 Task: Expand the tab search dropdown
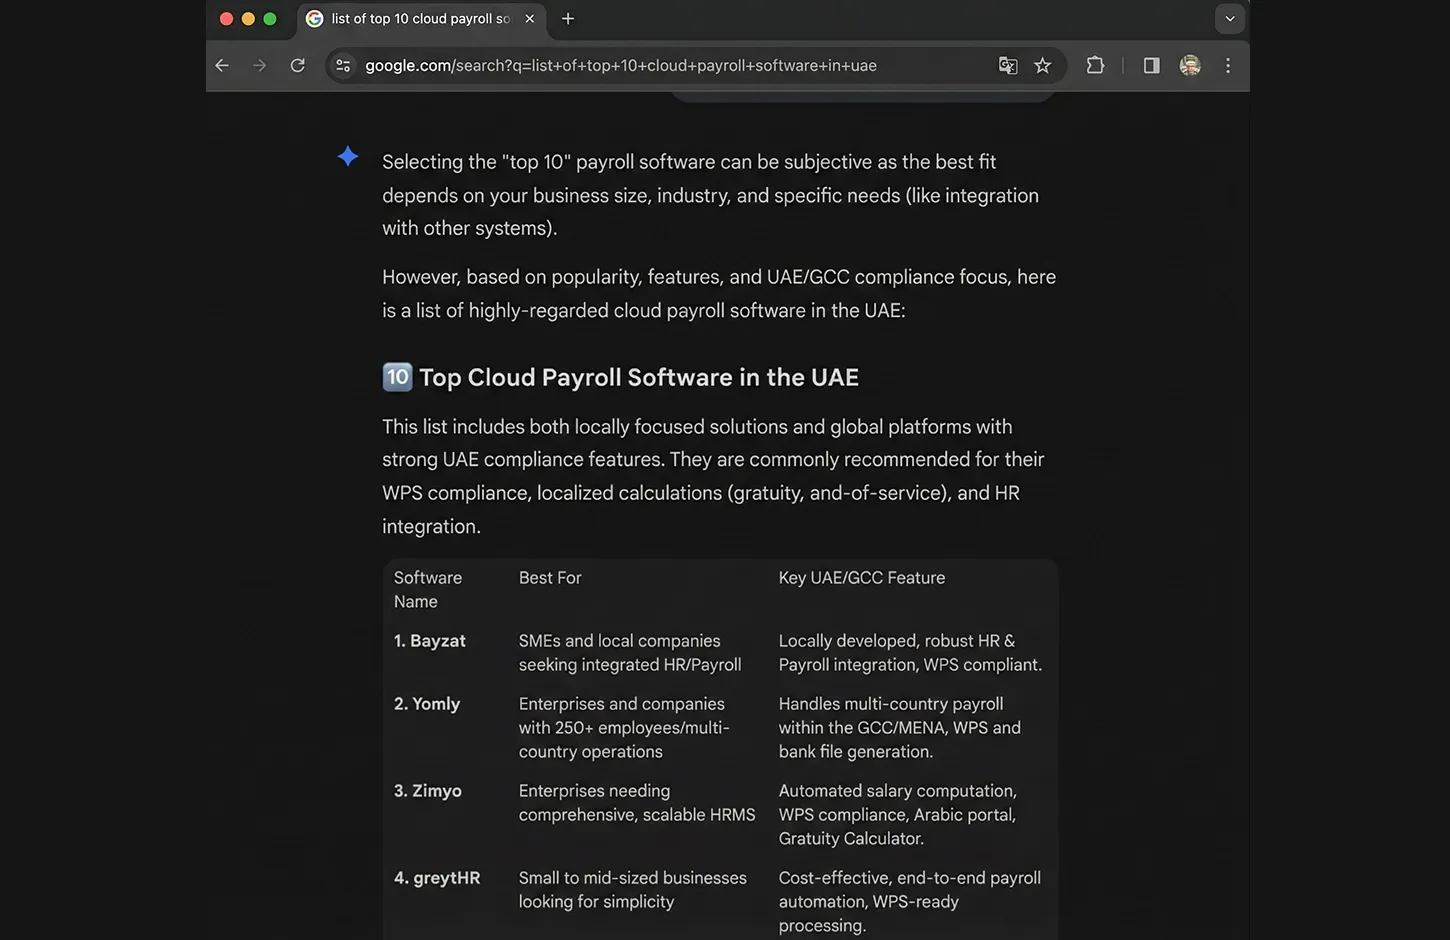pos(1230,19)
